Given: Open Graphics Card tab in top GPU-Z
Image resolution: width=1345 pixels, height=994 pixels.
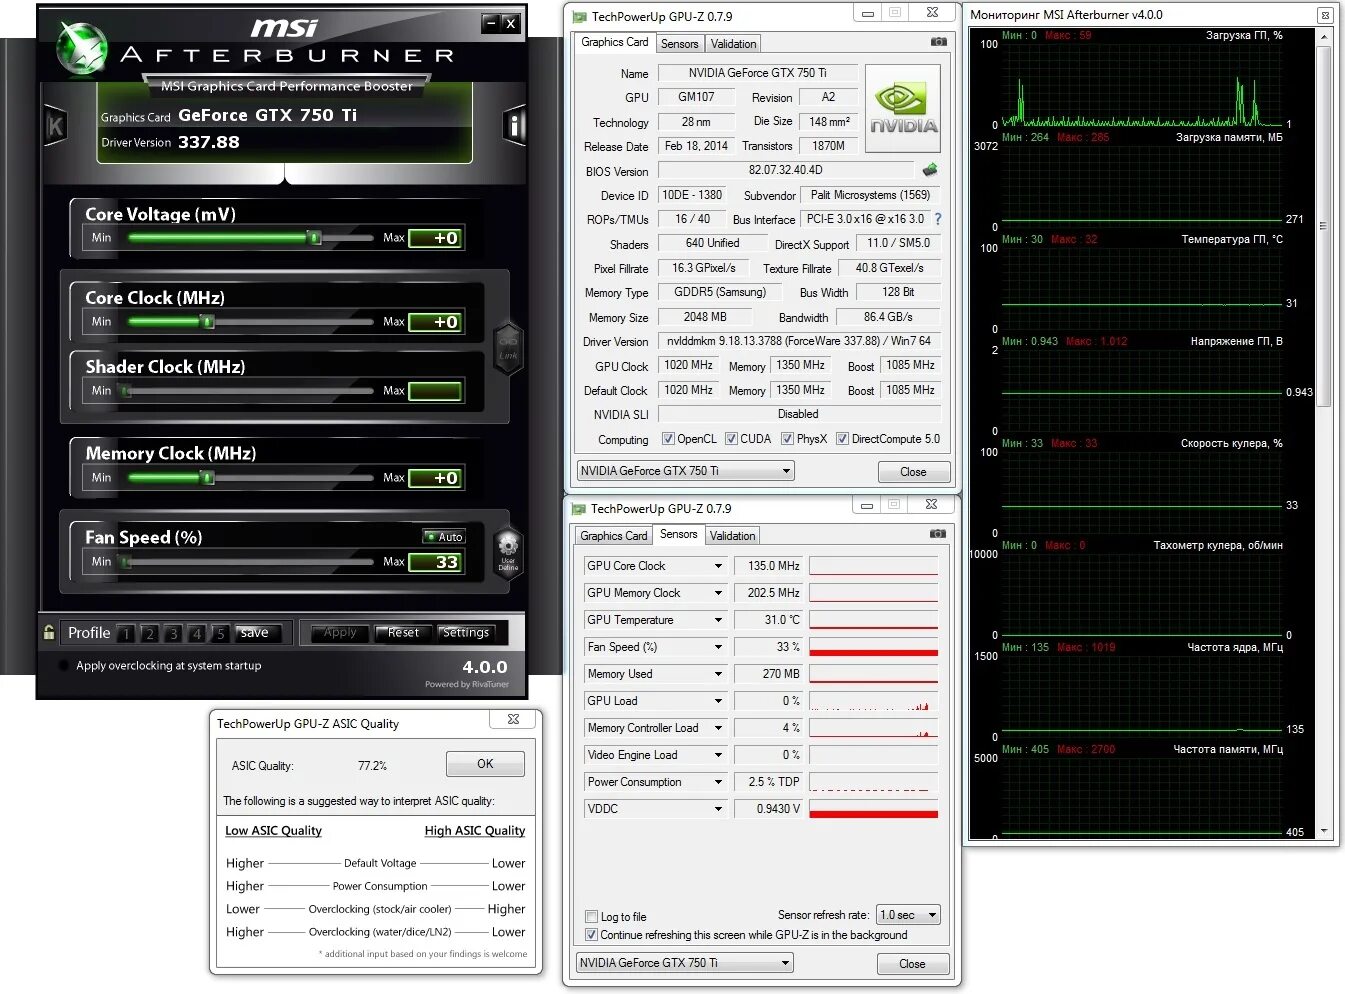Looking at the screenshot, I should tap(615, 42).
